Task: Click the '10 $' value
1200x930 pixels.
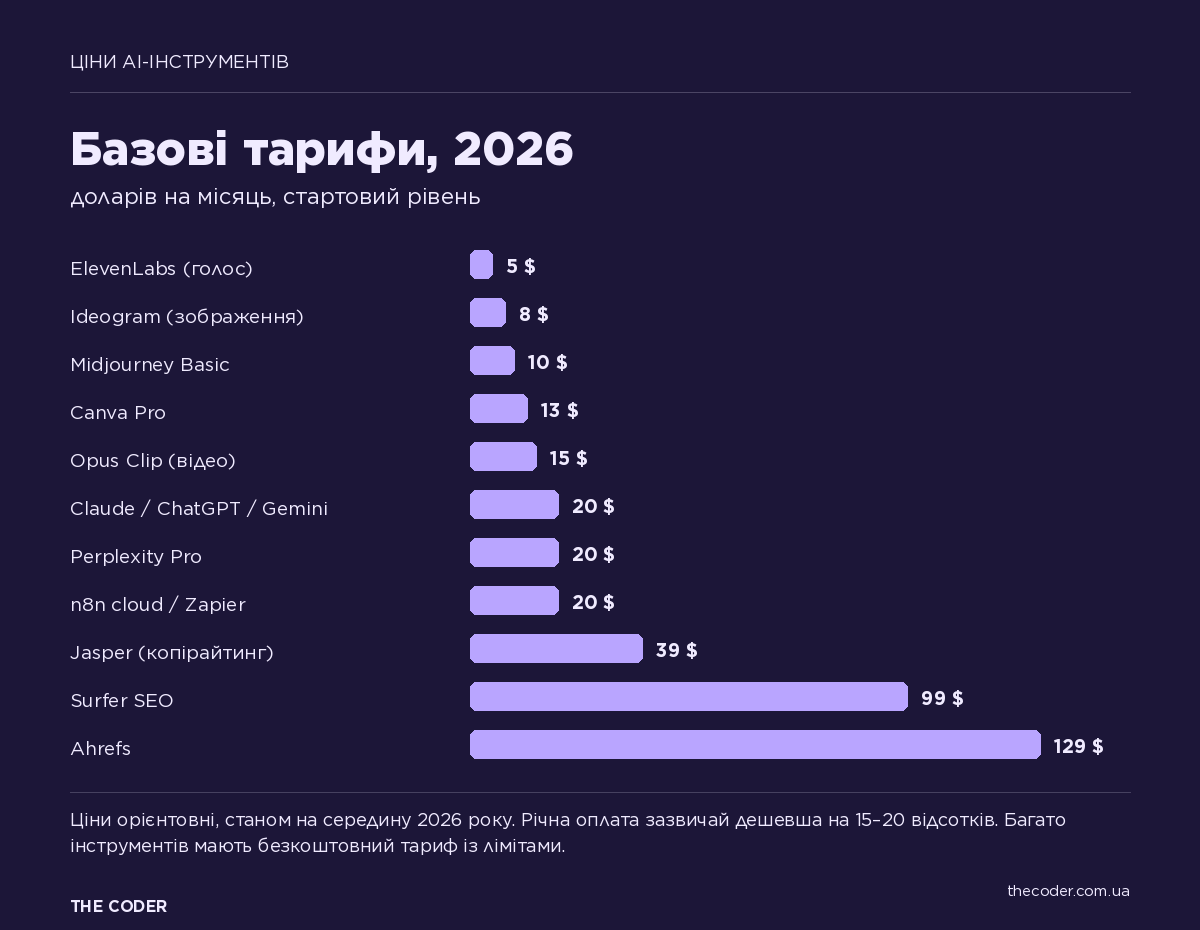Action: (x=548, y=362)
